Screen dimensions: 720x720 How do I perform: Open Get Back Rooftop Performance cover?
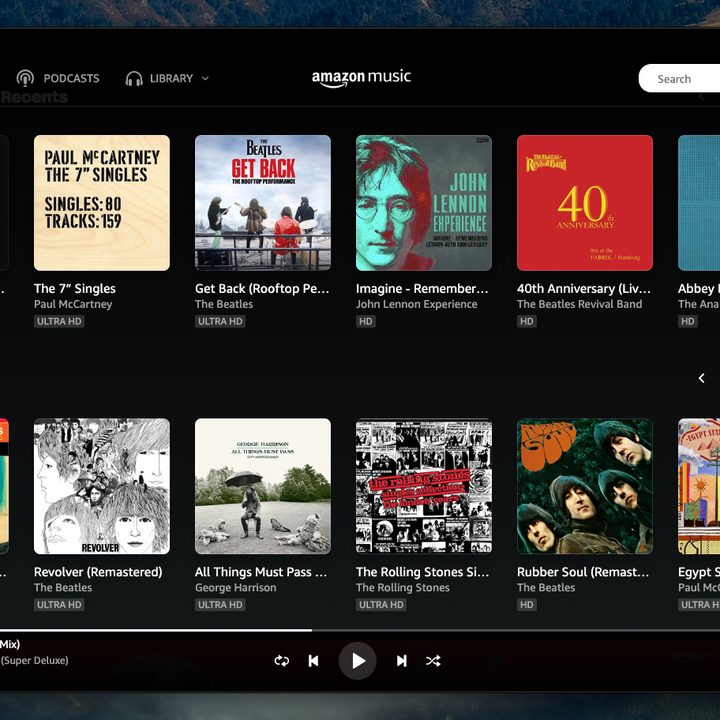tap(263, 203)
